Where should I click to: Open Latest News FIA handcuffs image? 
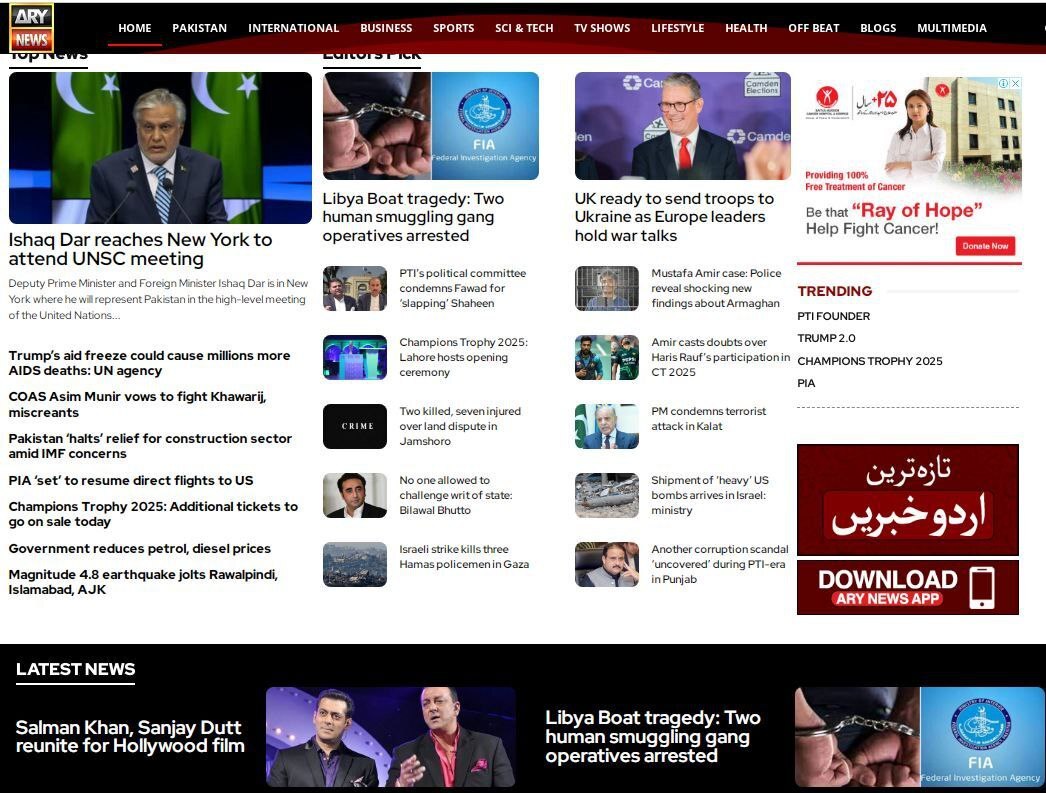coord(920,737)
